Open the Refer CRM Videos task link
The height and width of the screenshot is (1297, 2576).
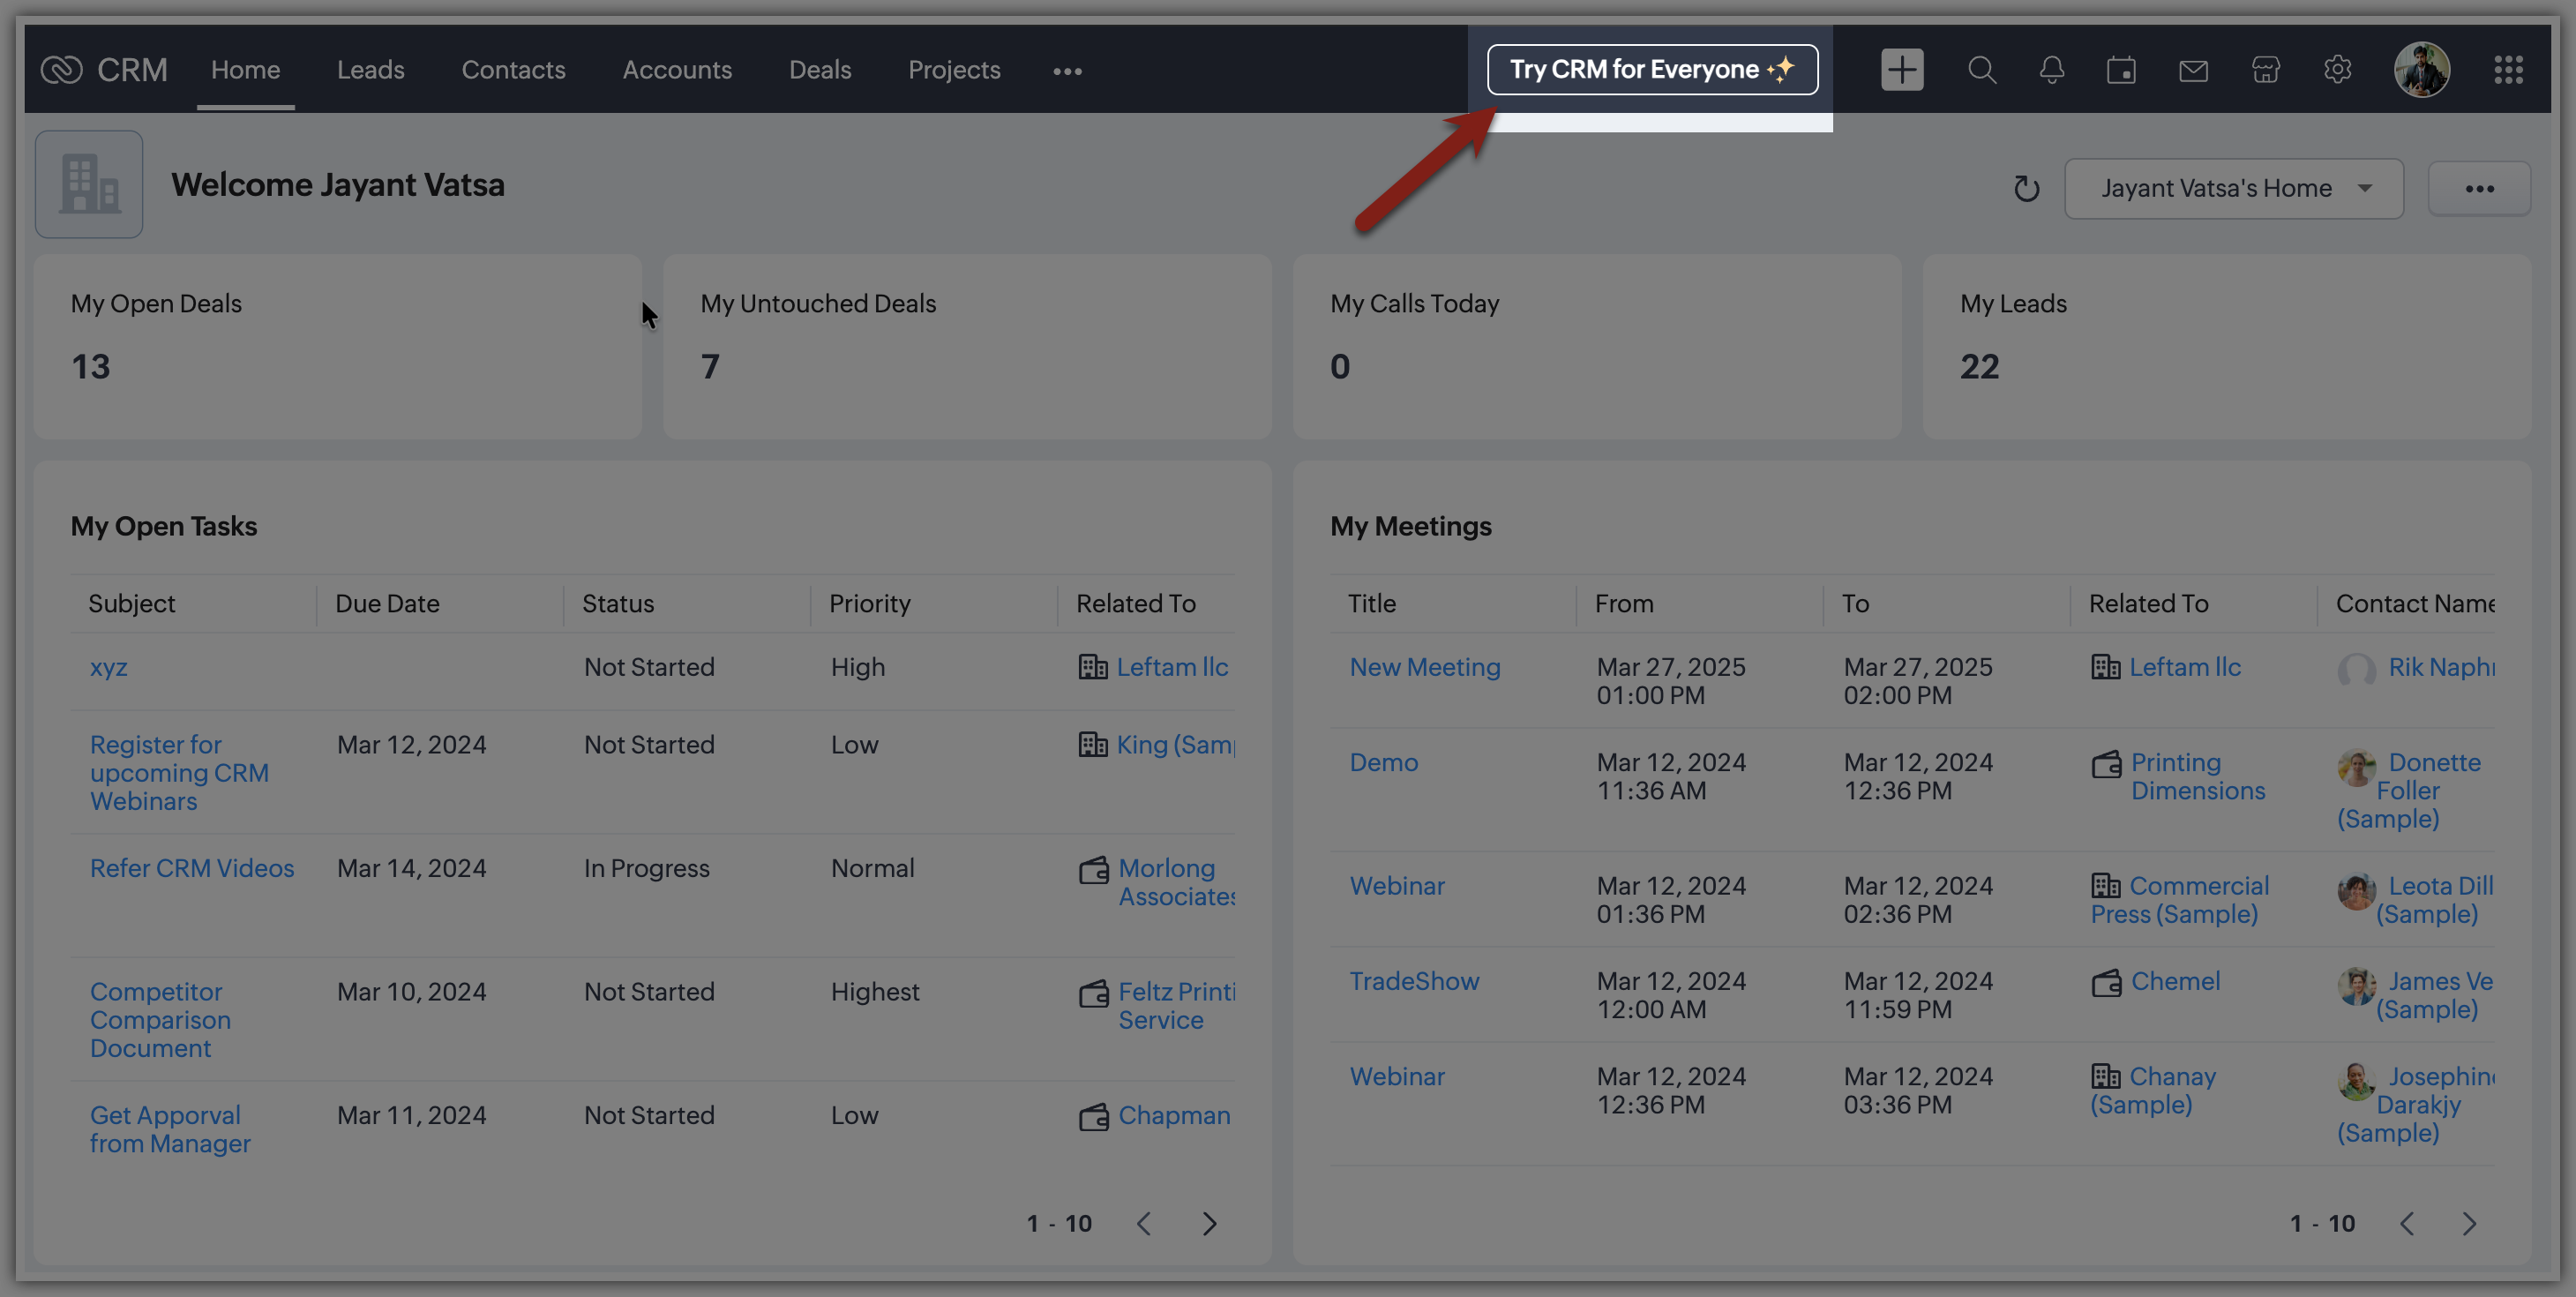192,867
